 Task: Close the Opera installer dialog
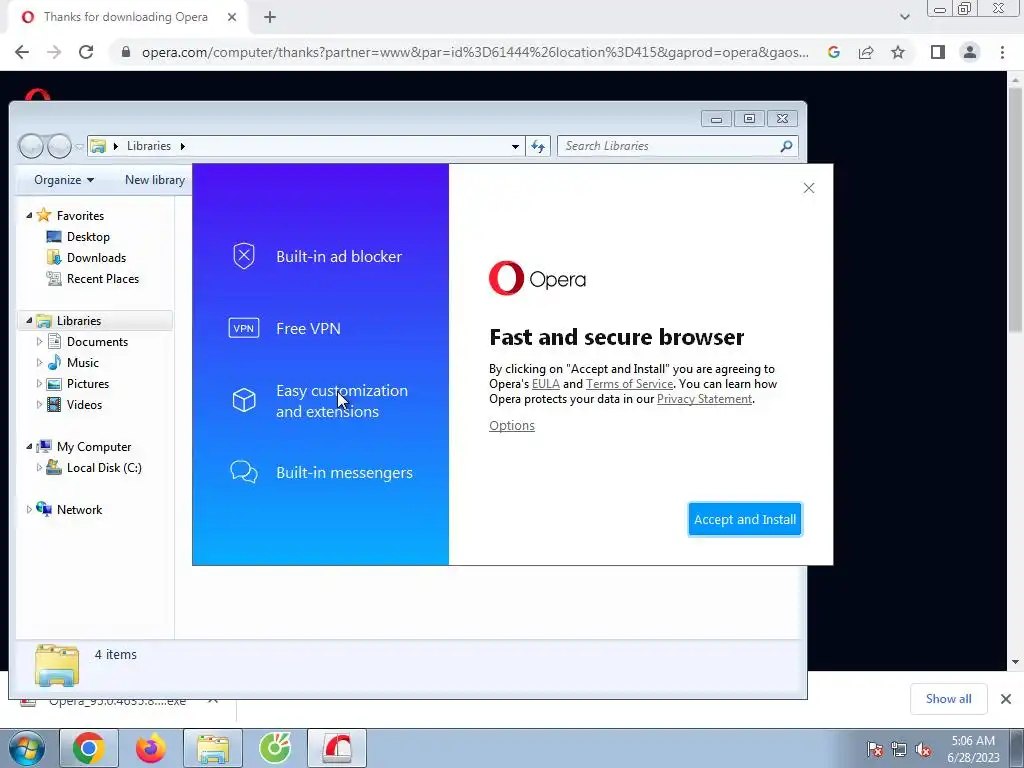pos(808,188)
